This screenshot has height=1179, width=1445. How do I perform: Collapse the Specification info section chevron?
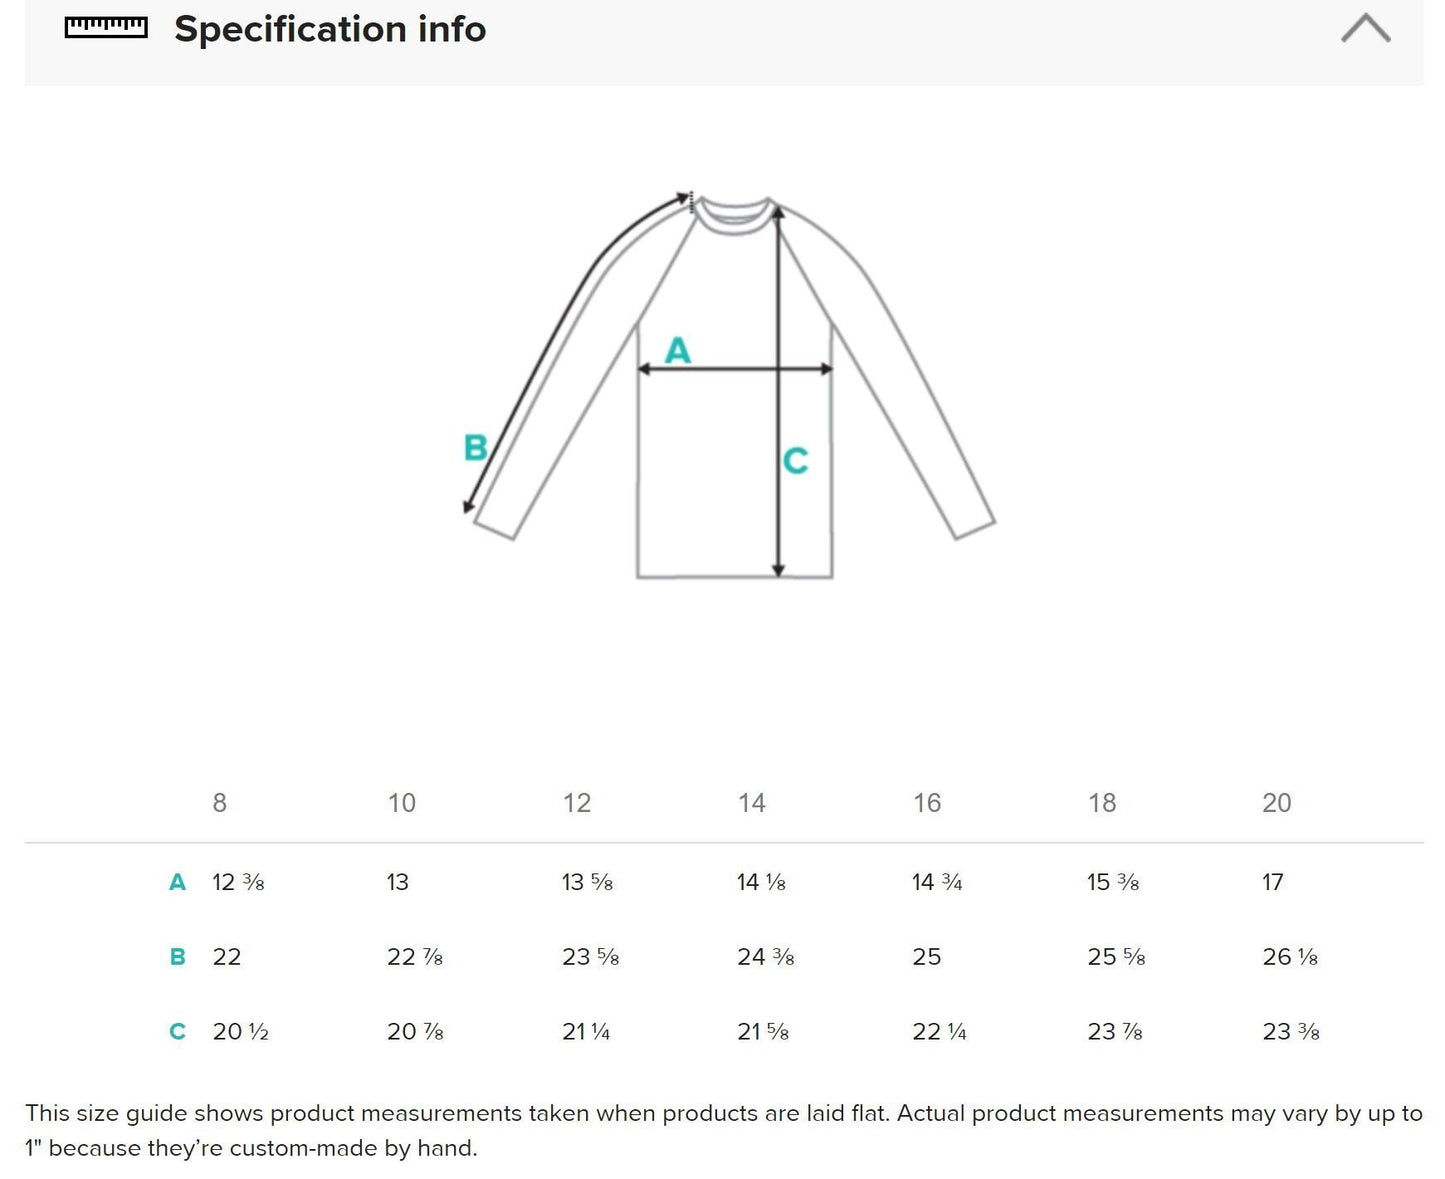point(1365,28)
